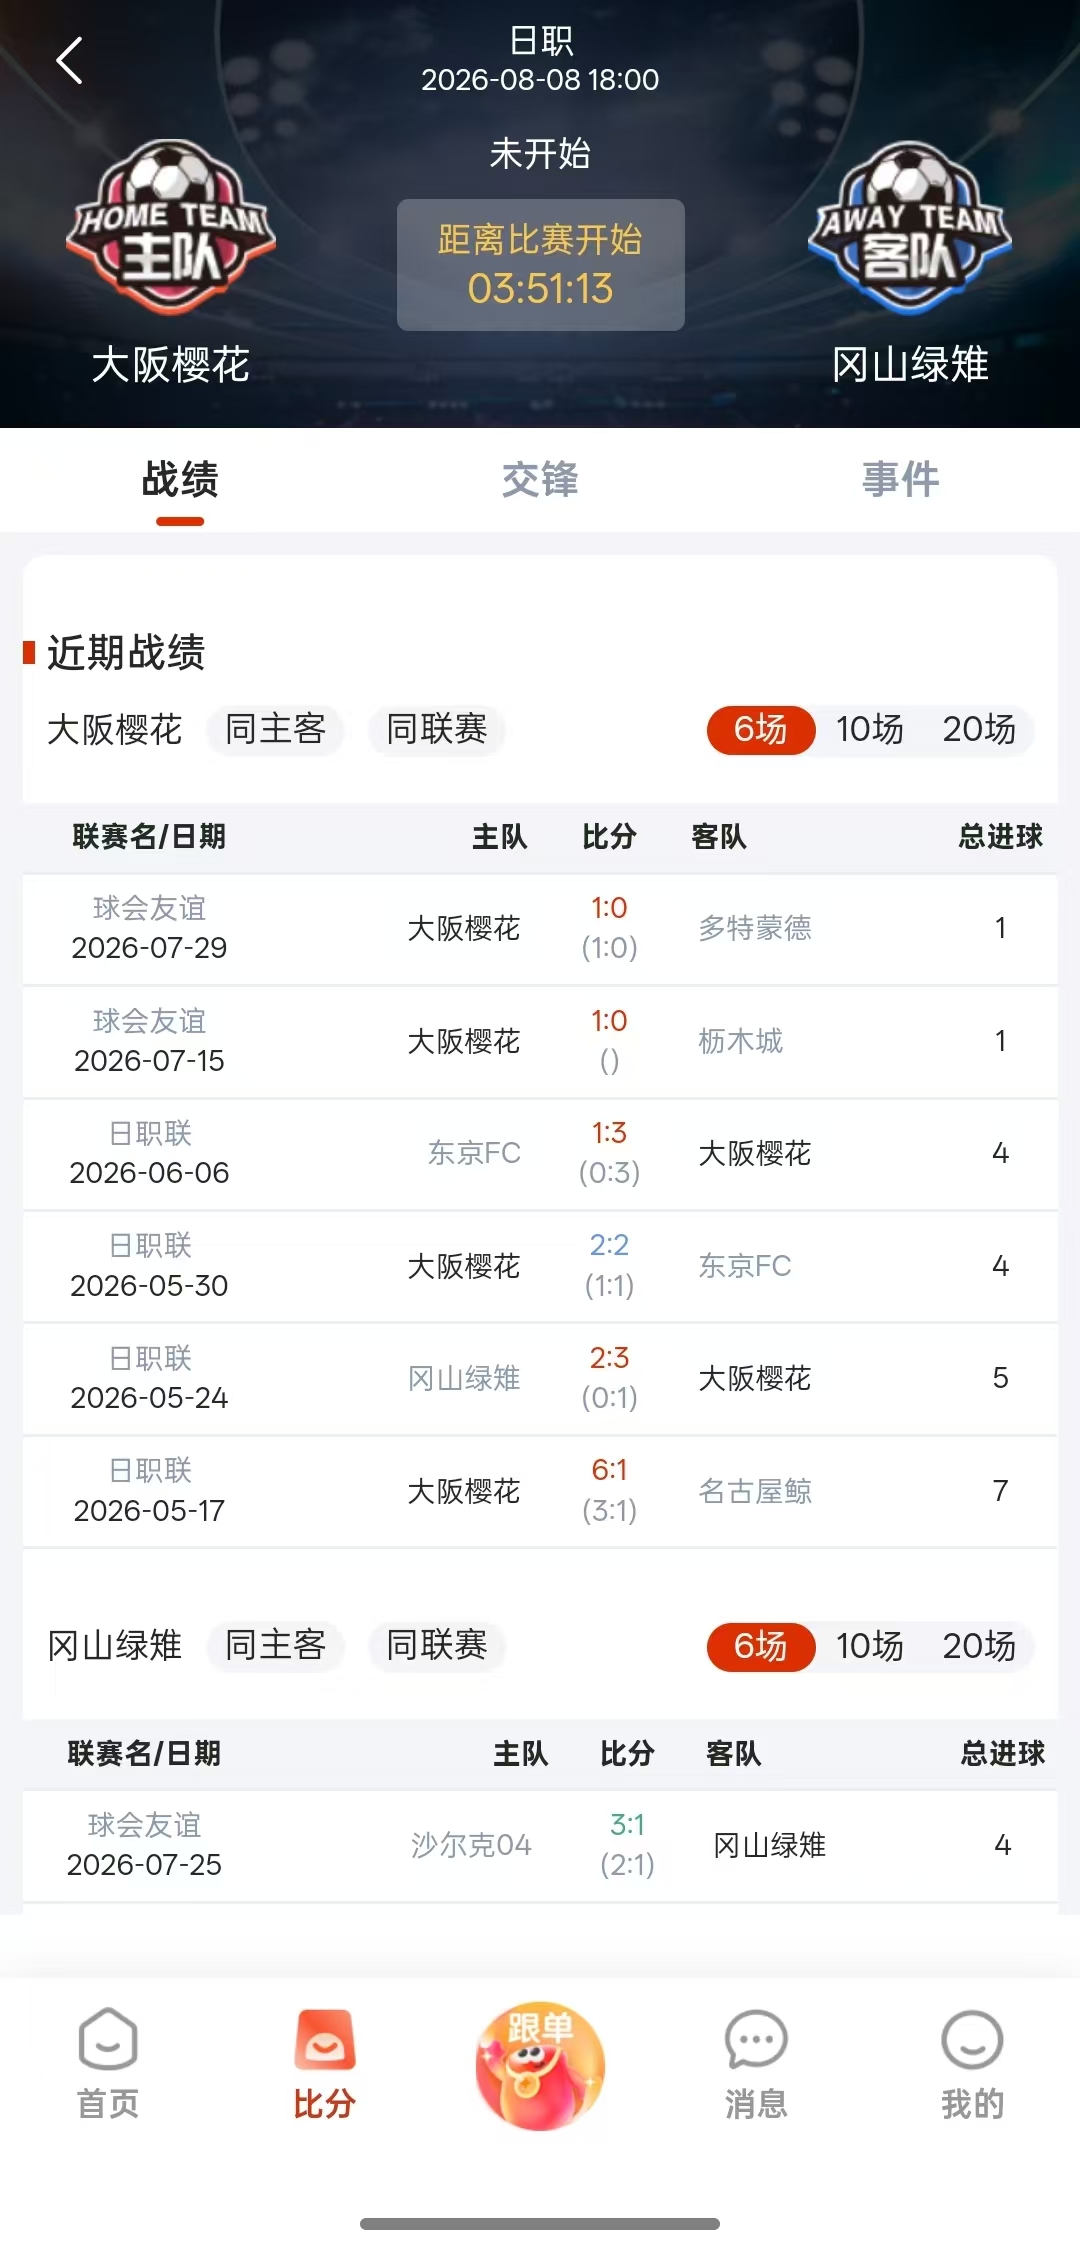This screenshot has width=1080, height=2249.
Task: Tap the 2:3 score cell
Action: pyautogui.click(x=609, y=1358)
